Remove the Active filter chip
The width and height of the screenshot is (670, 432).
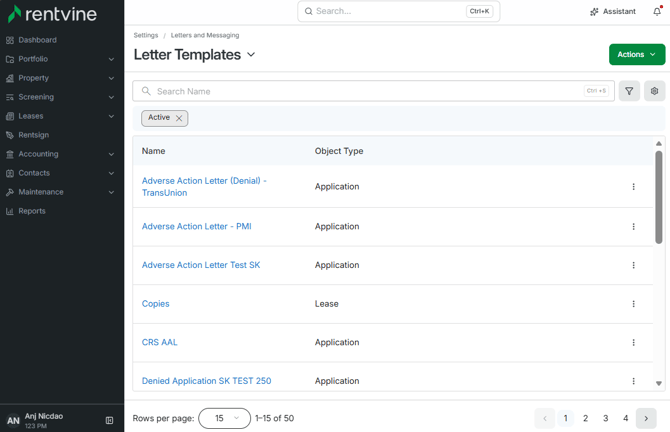coord(179,118)
